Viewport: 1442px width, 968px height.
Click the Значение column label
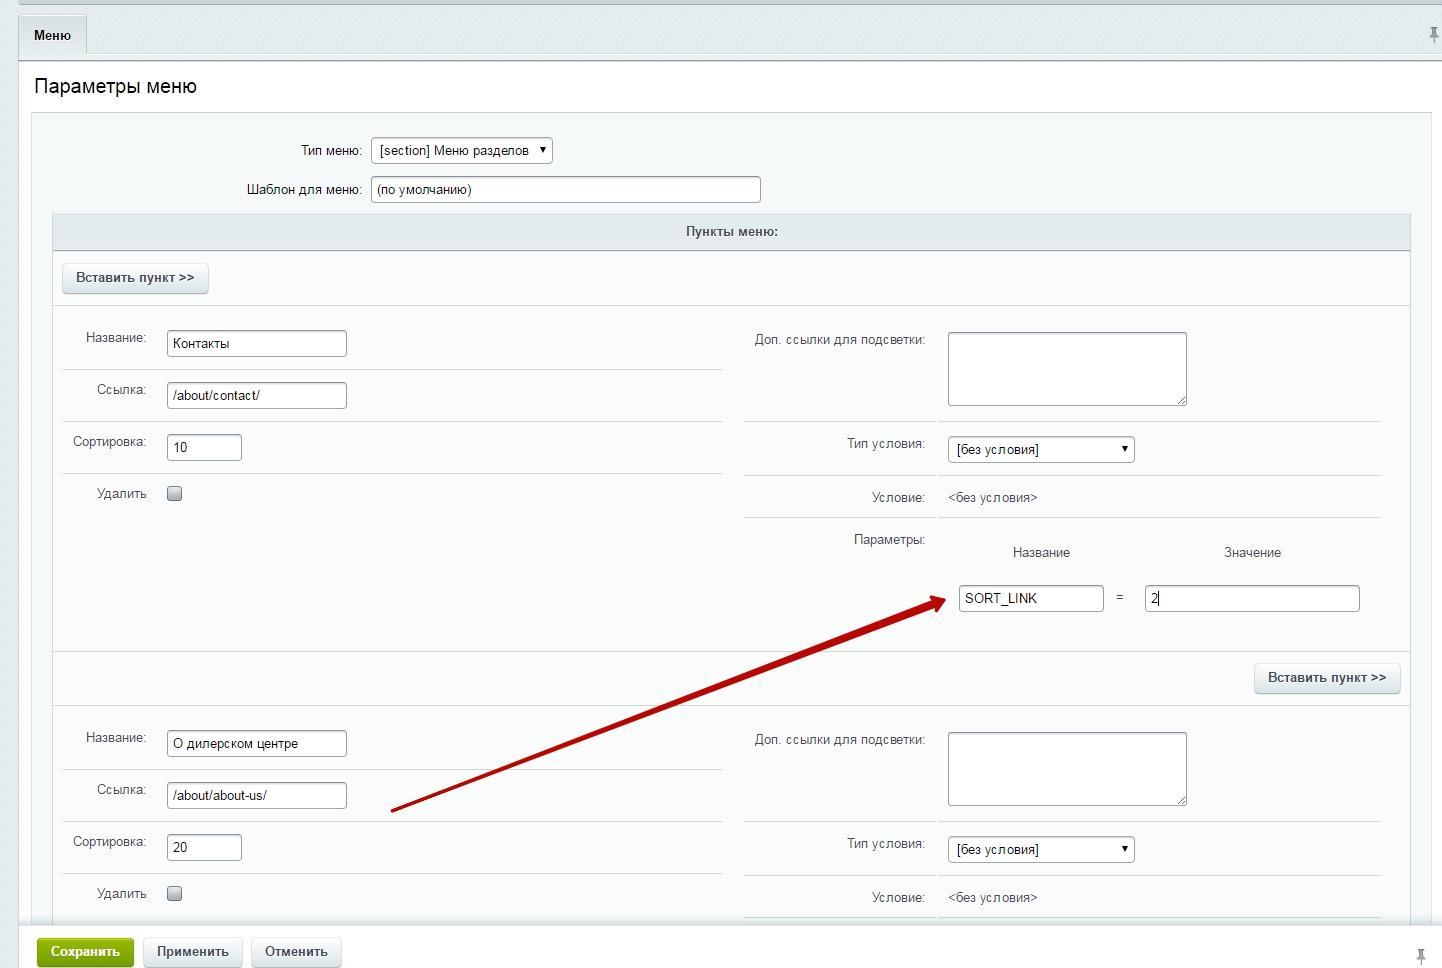click(x=1252, y=553)
